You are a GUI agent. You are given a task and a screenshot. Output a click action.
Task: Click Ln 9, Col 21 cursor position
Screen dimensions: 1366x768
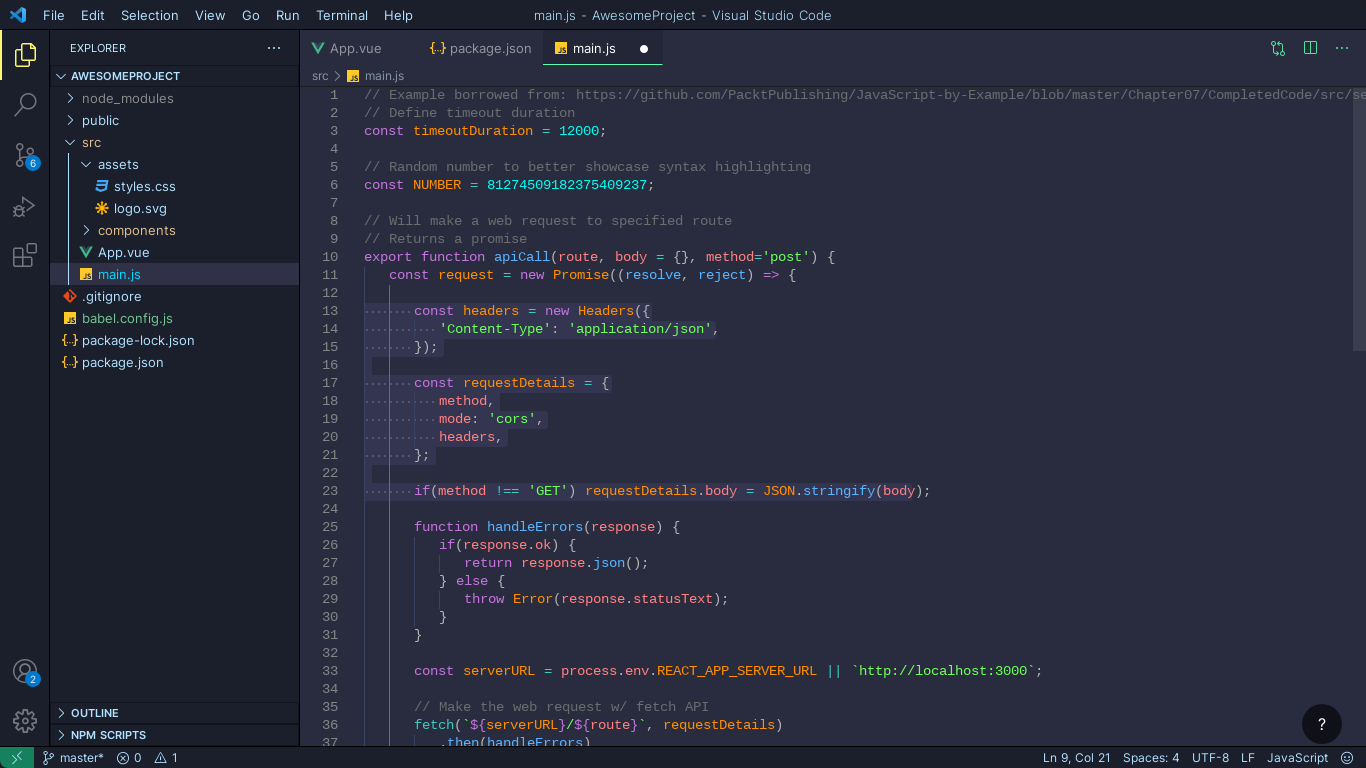1077,758
